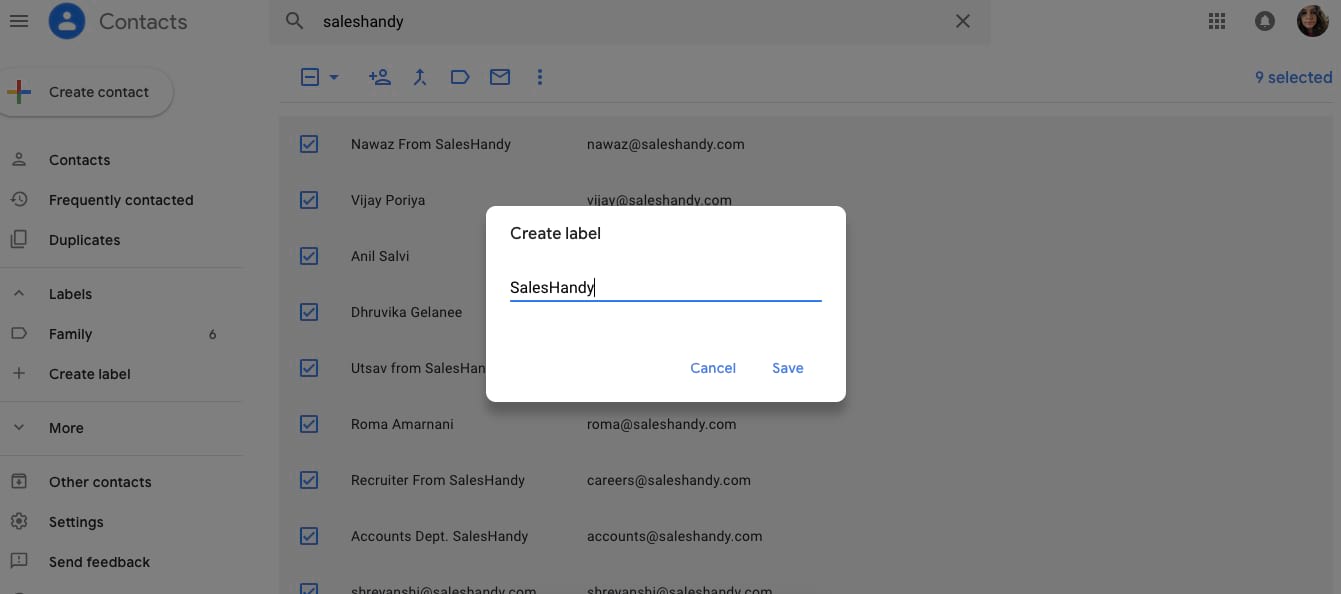This screenshot has height=594, width=1341.
Task: Click the manage labels icon
Action: [460, 77]
